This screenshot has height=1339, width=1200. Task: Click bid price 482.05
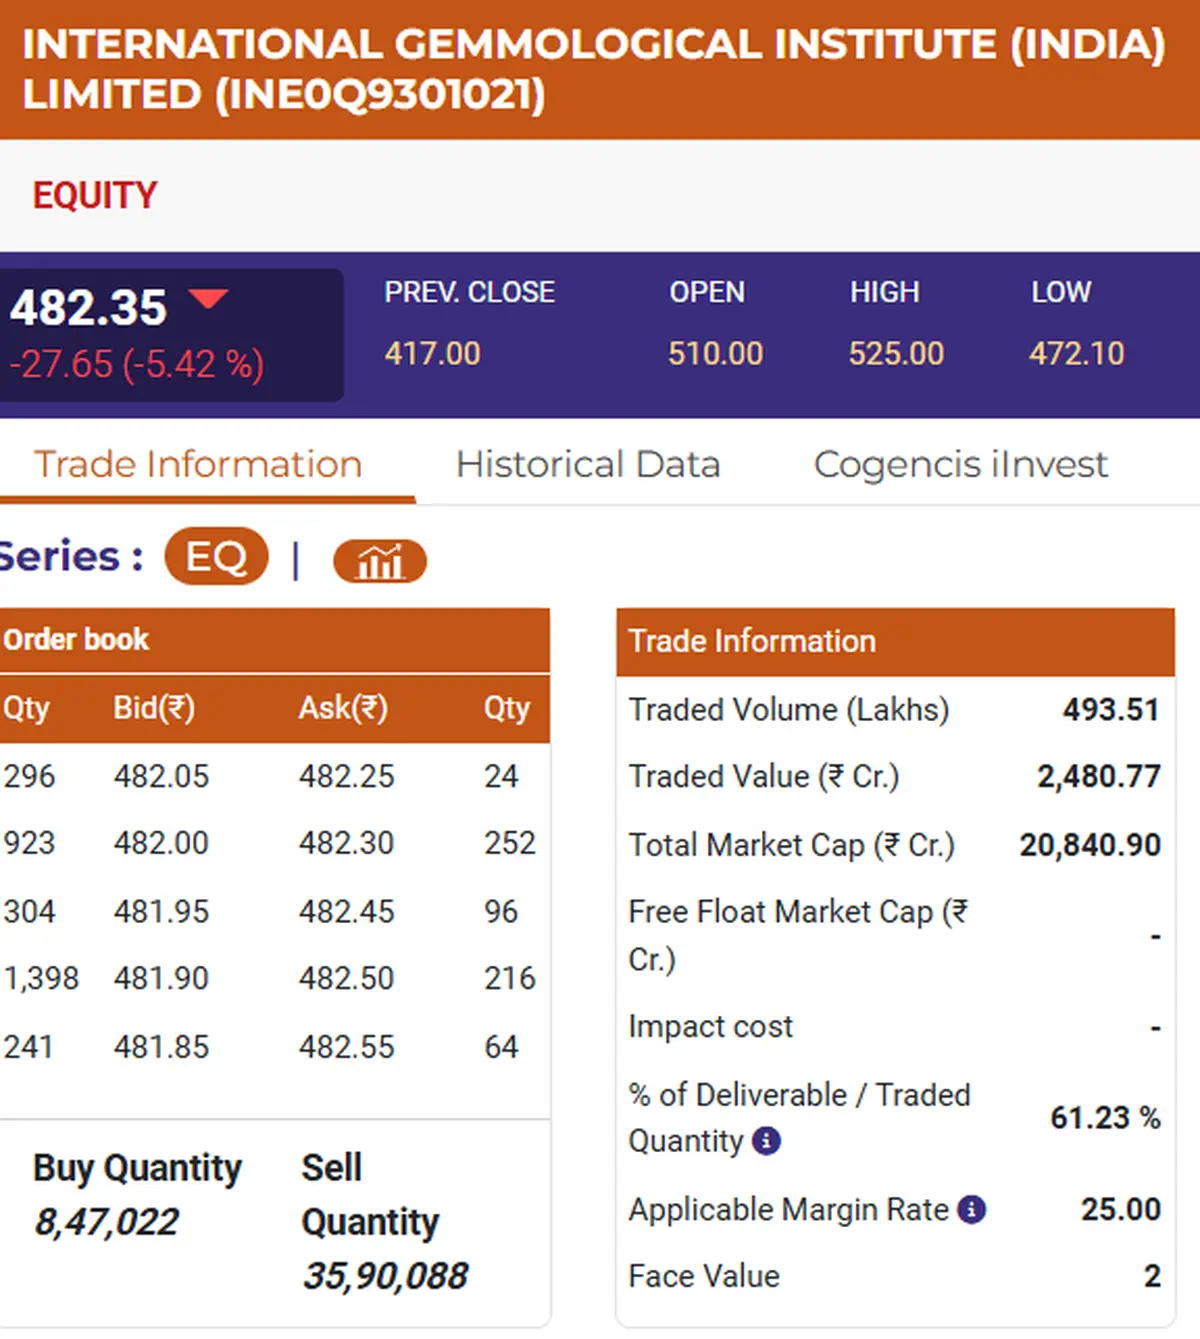pyautogui.click(x=162, y=777)
